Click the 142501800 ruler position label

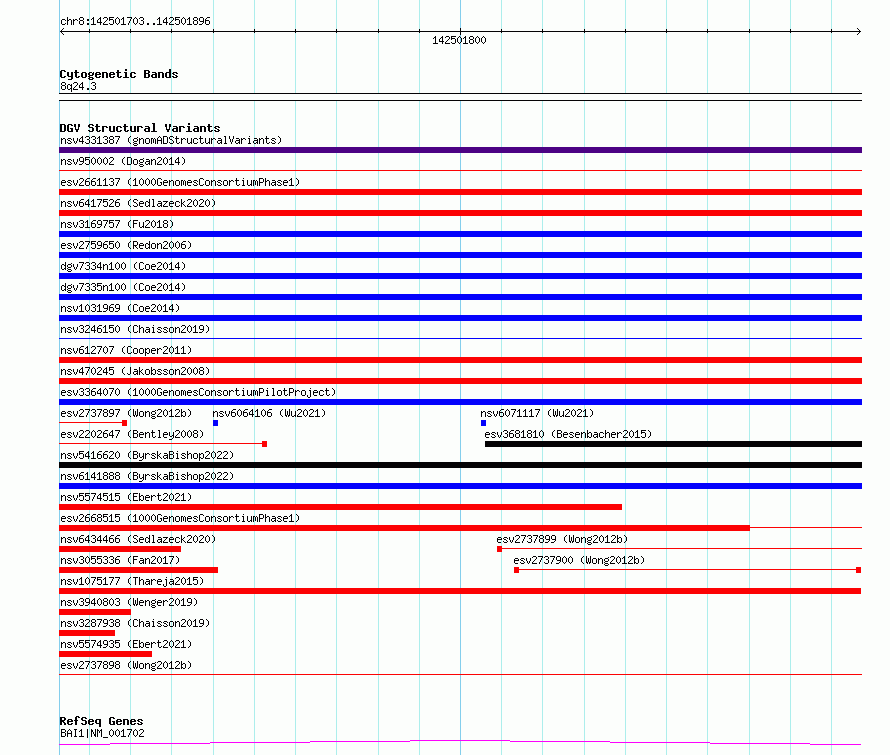point(459,40)
